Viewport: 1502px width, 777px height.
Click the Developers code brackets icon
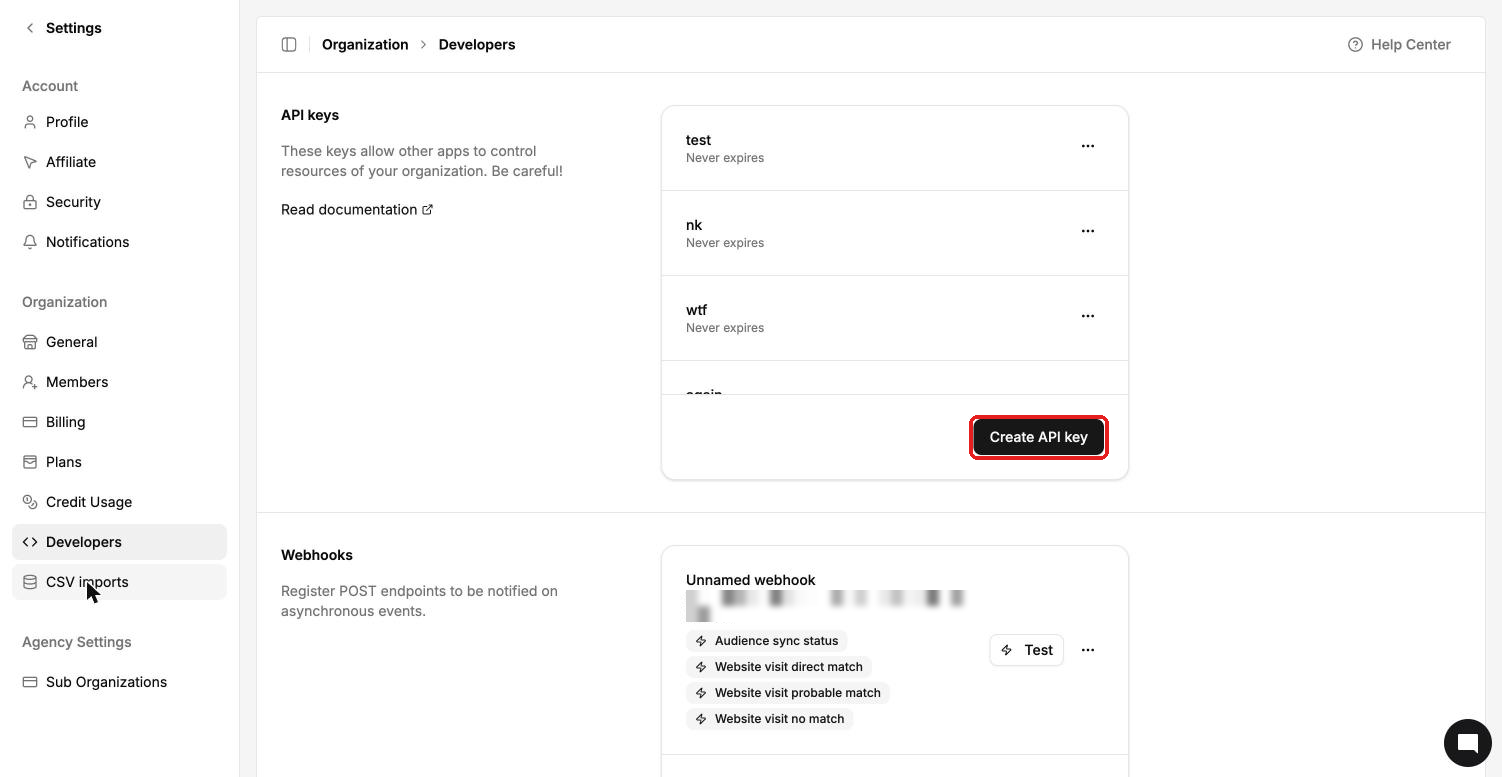(30, 542)
